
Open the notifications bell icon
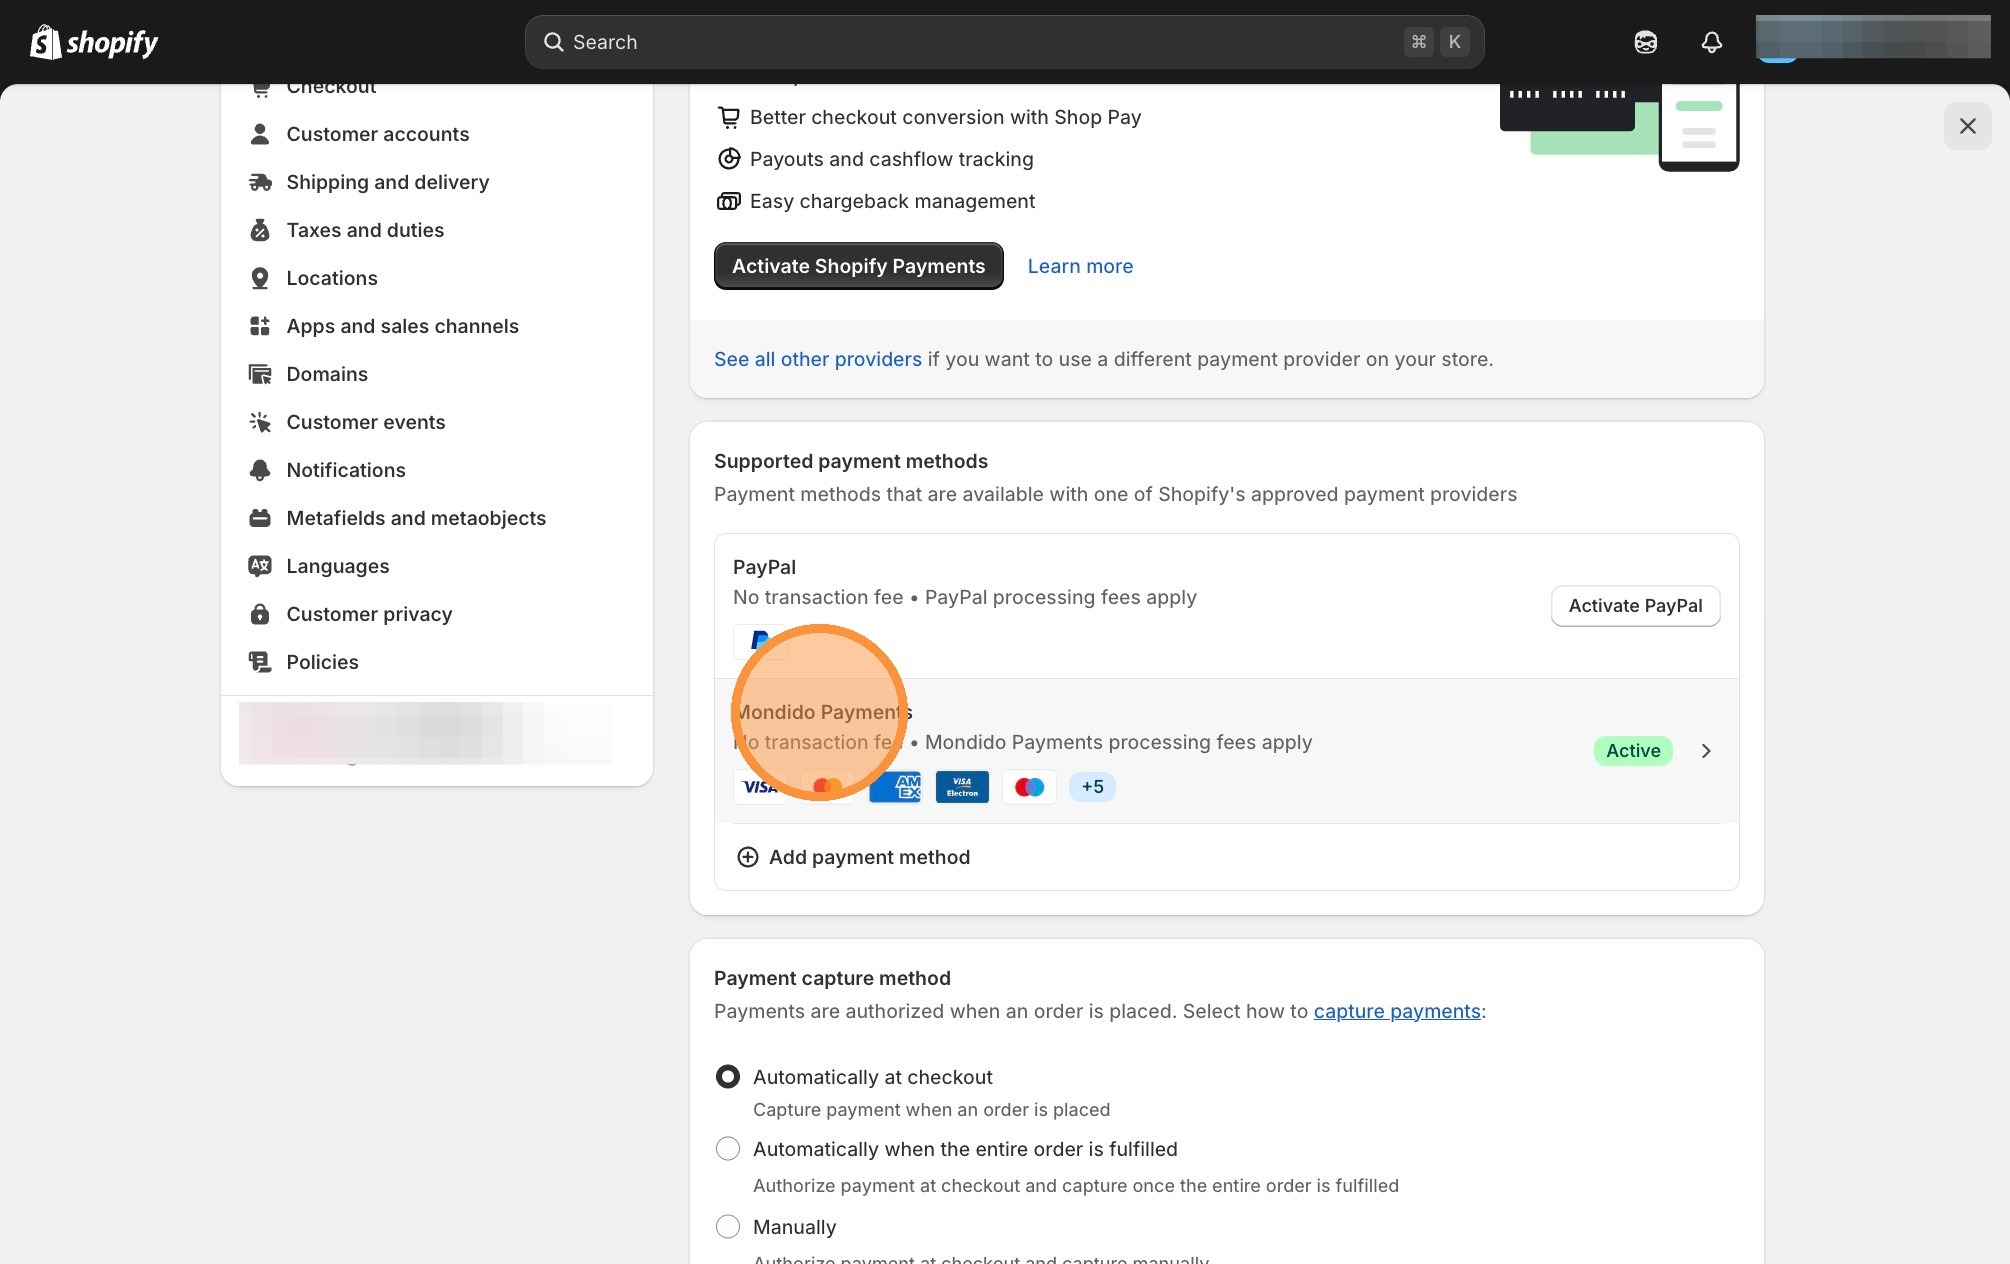[x=1711, y=42]
